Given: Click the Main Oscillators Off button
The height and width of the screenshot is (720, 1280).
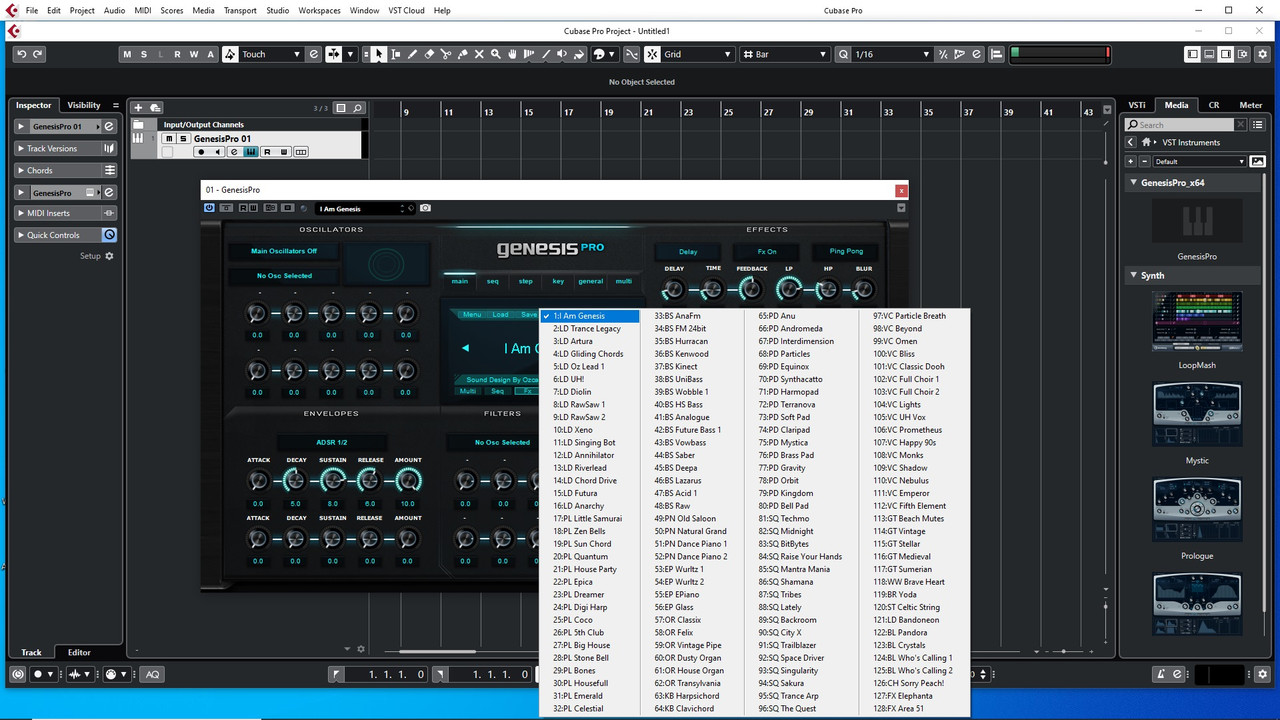Looking at the screenshot, I should 284,251.
